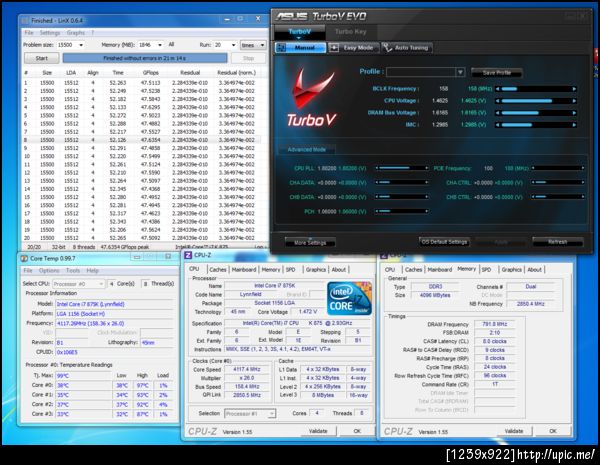Open the About tab in CPU-Z CPU window
Screen dimensions: 600x465
pyautogui.click(x=339, y=270)
